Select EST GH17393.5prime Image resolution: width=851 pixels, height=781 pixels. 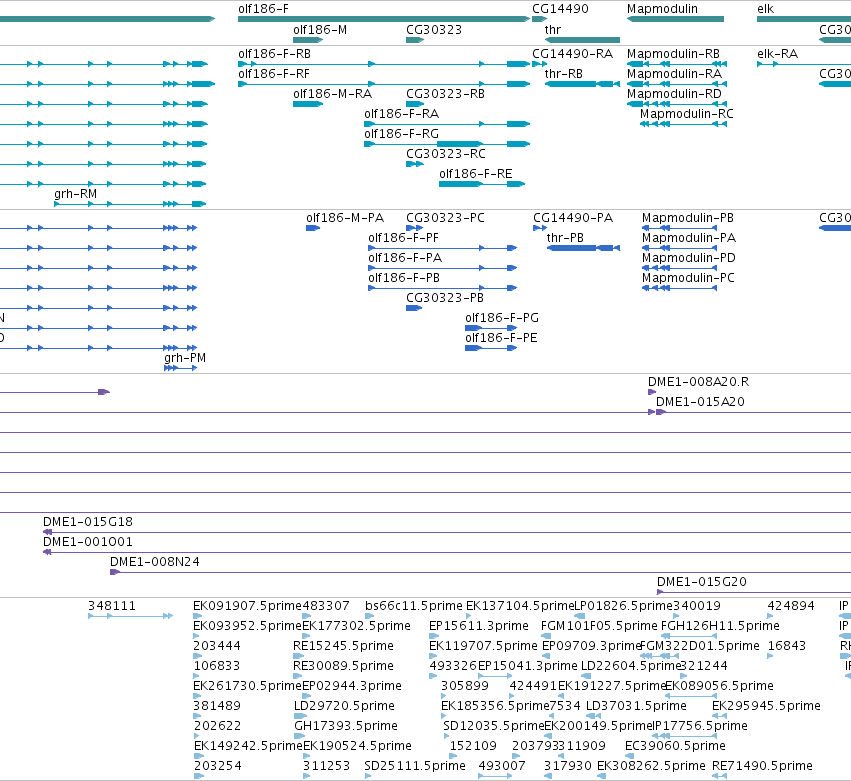click(346, 726)
